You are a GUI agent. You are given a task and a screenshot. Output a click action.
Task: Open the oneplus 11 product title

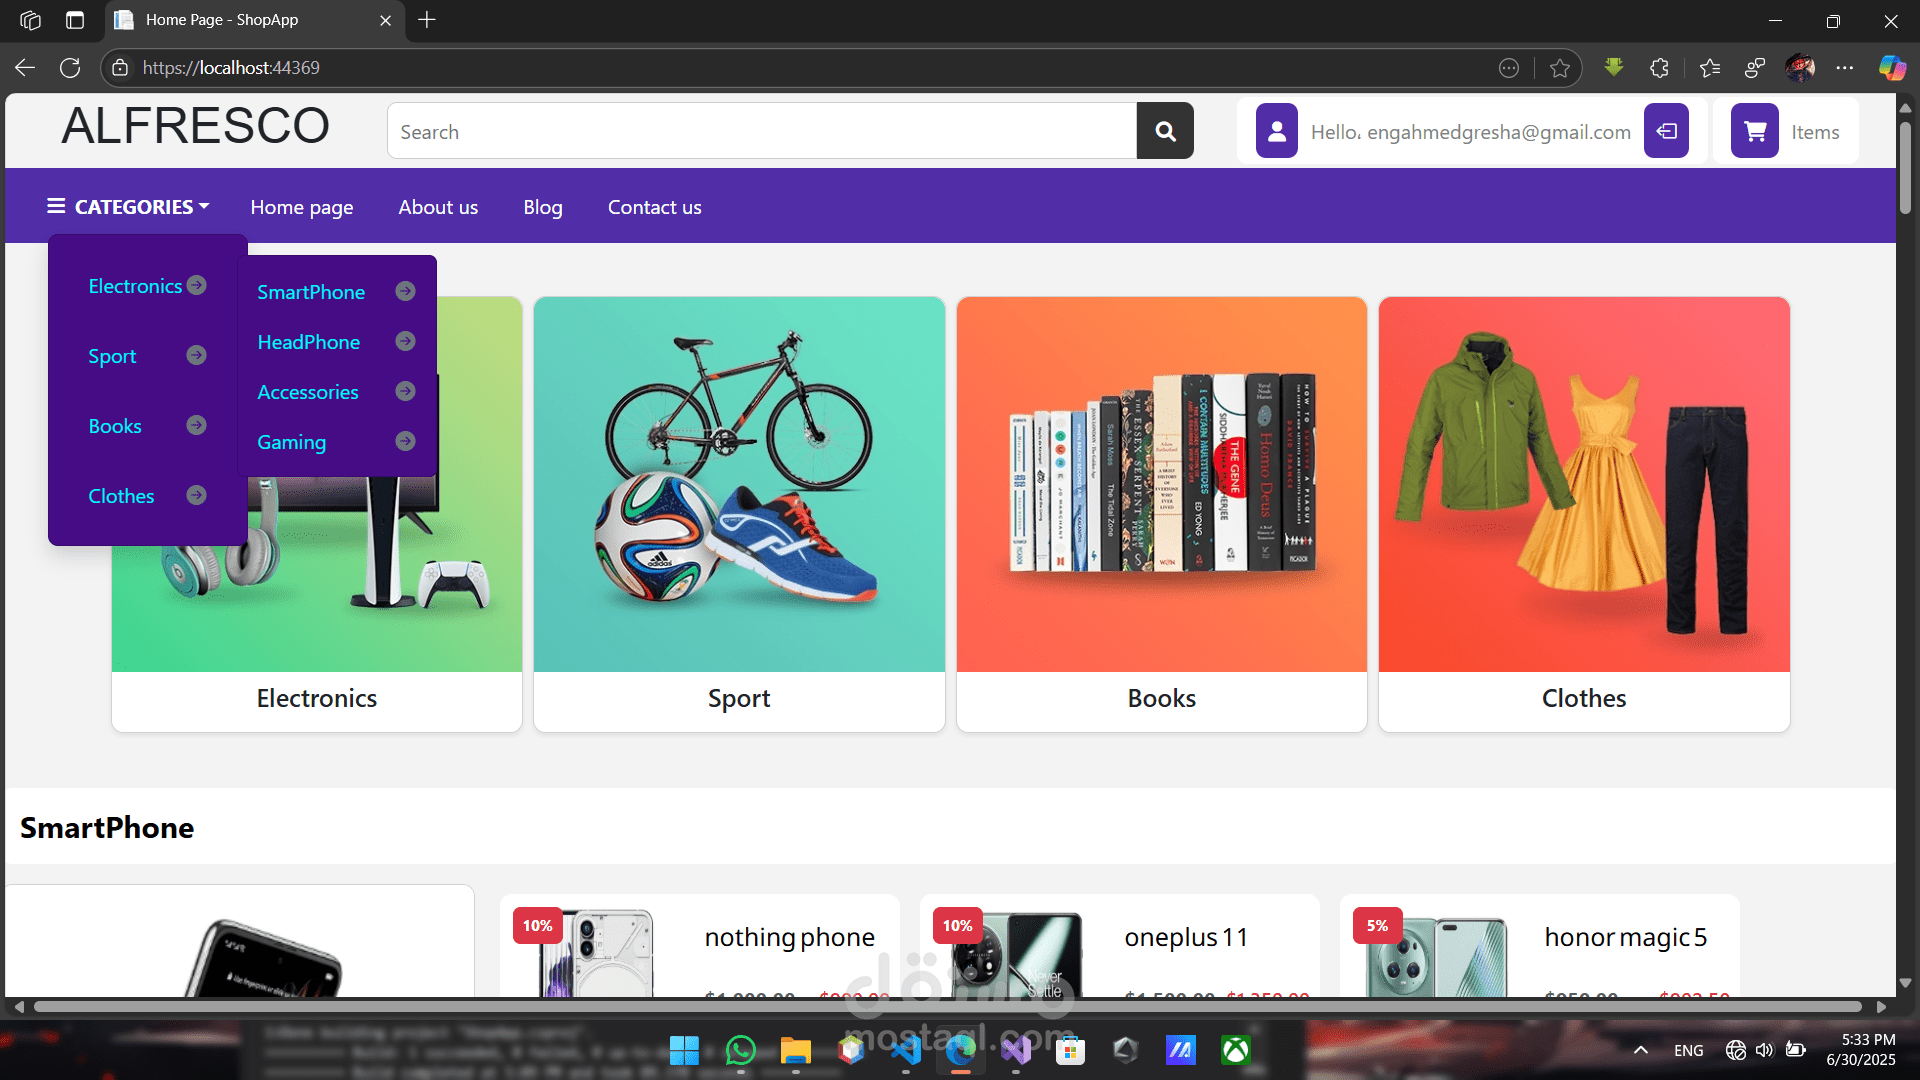1187,938
